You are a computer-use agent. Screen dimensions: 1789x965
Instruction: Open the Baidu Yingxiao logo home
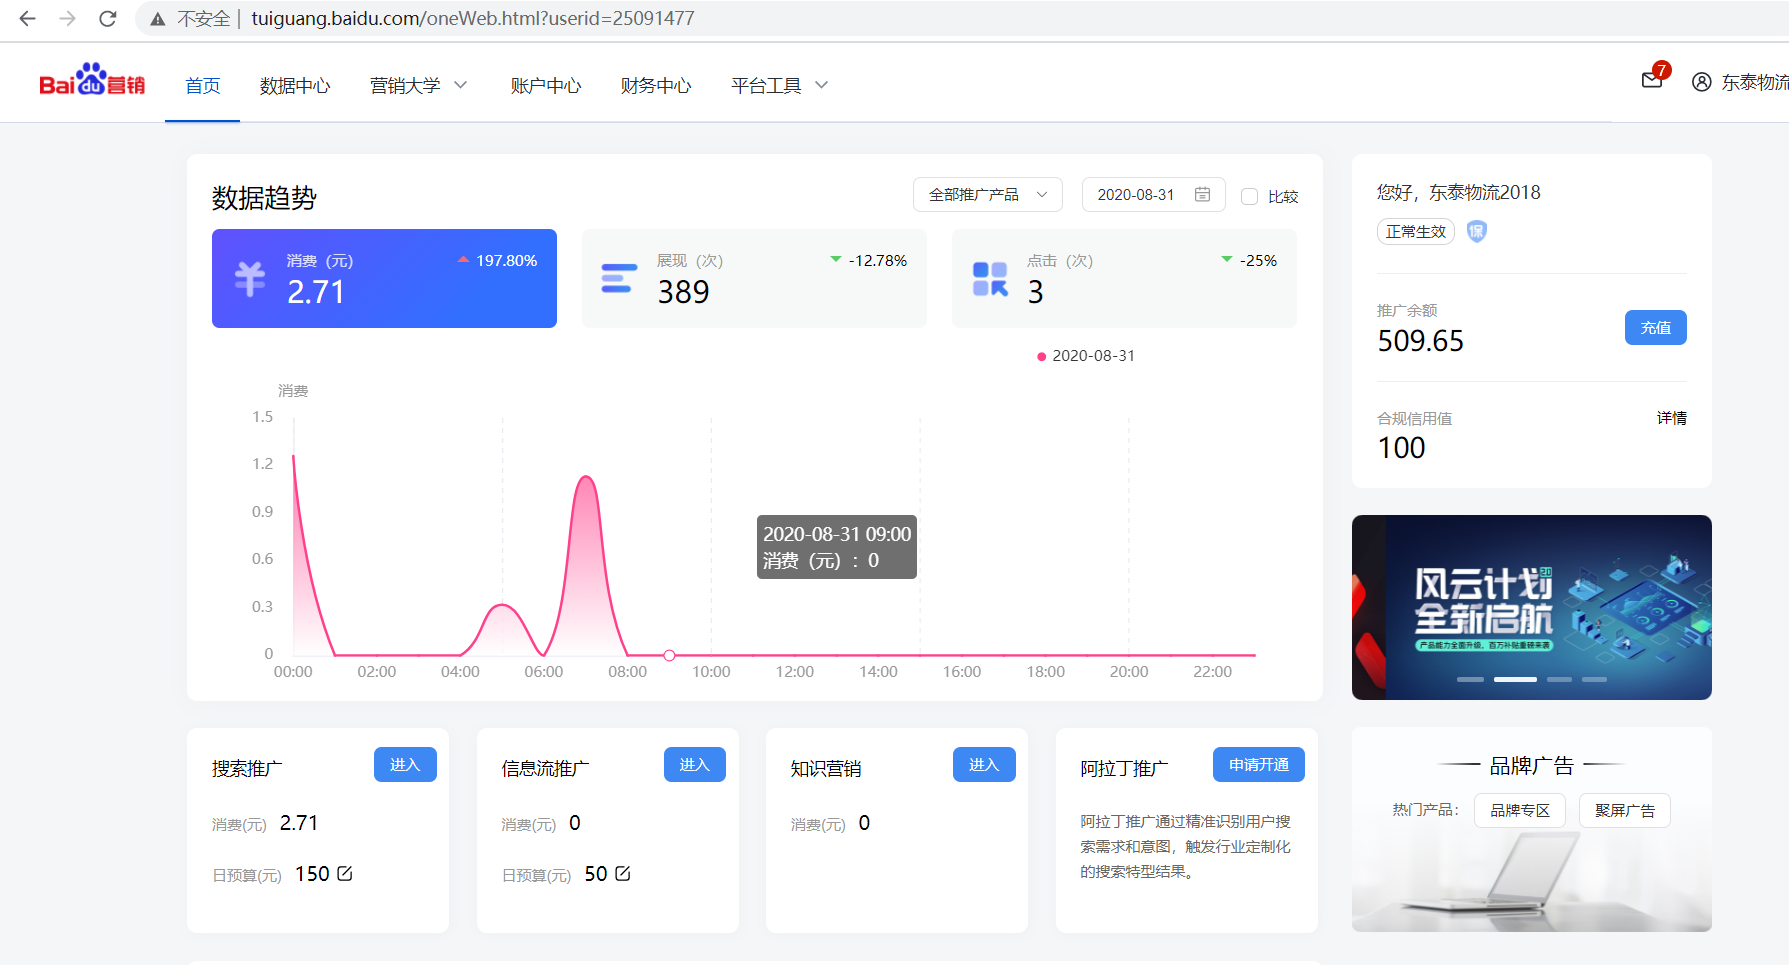point(92,80)
